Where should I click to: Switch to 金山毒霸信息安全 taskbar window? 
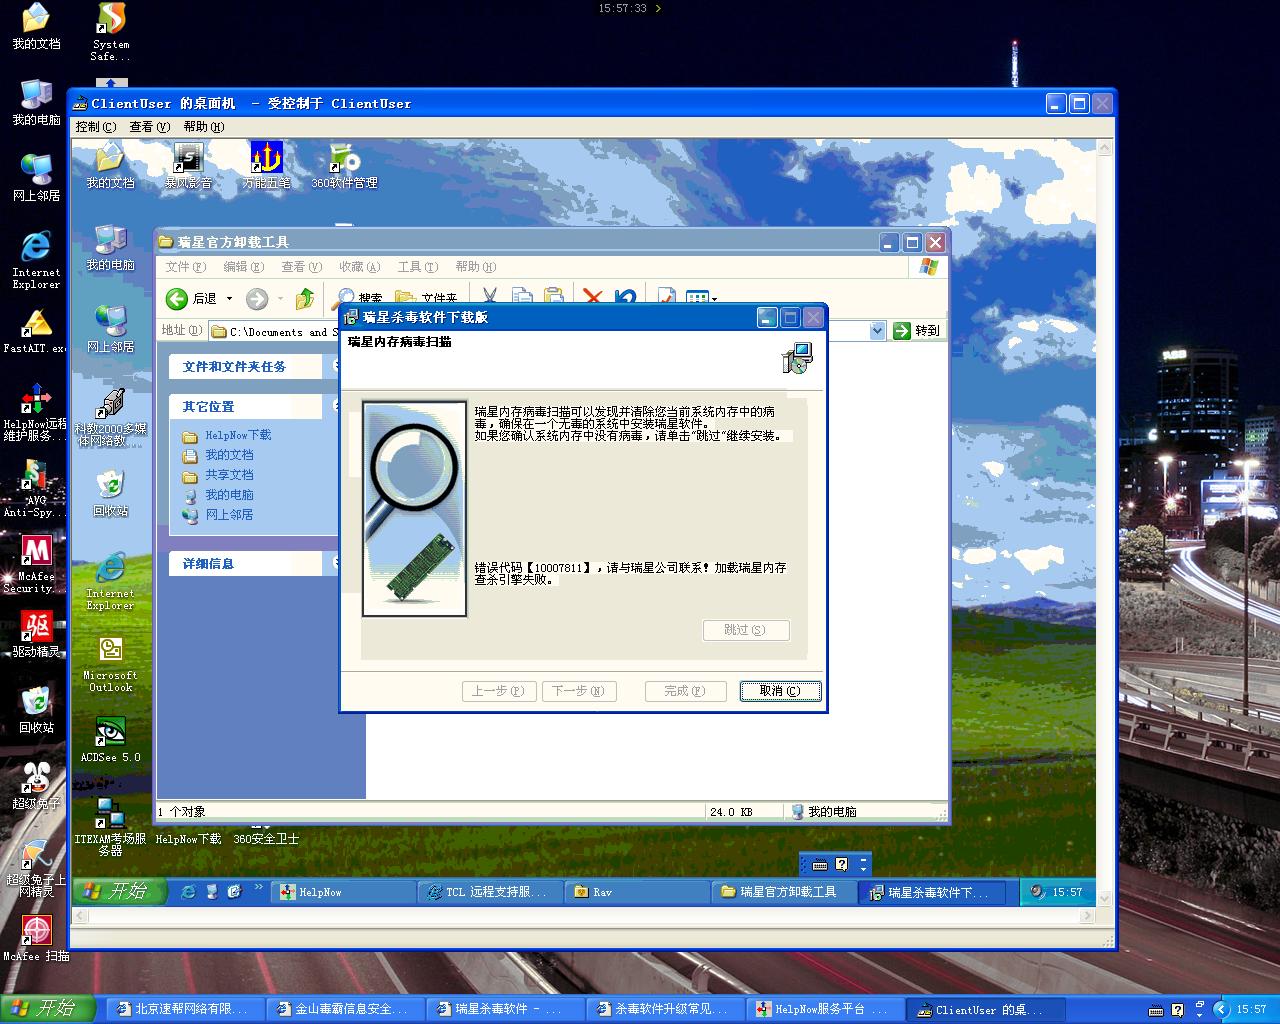pyautogui.click(x=345, y=1009)
